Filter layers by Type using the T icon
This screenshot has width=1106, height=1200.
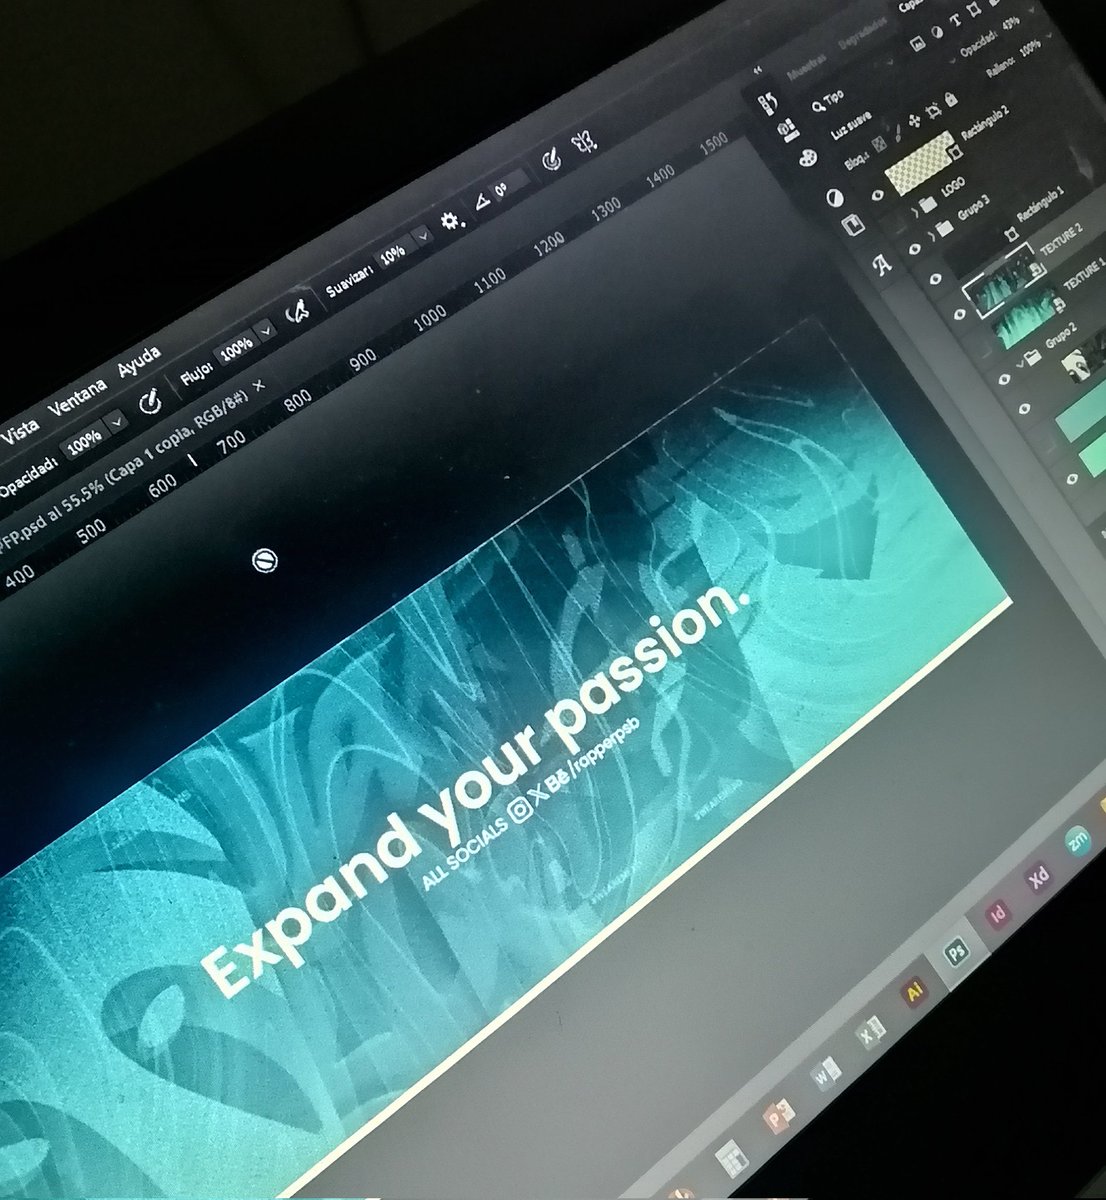tap(954, 22)
